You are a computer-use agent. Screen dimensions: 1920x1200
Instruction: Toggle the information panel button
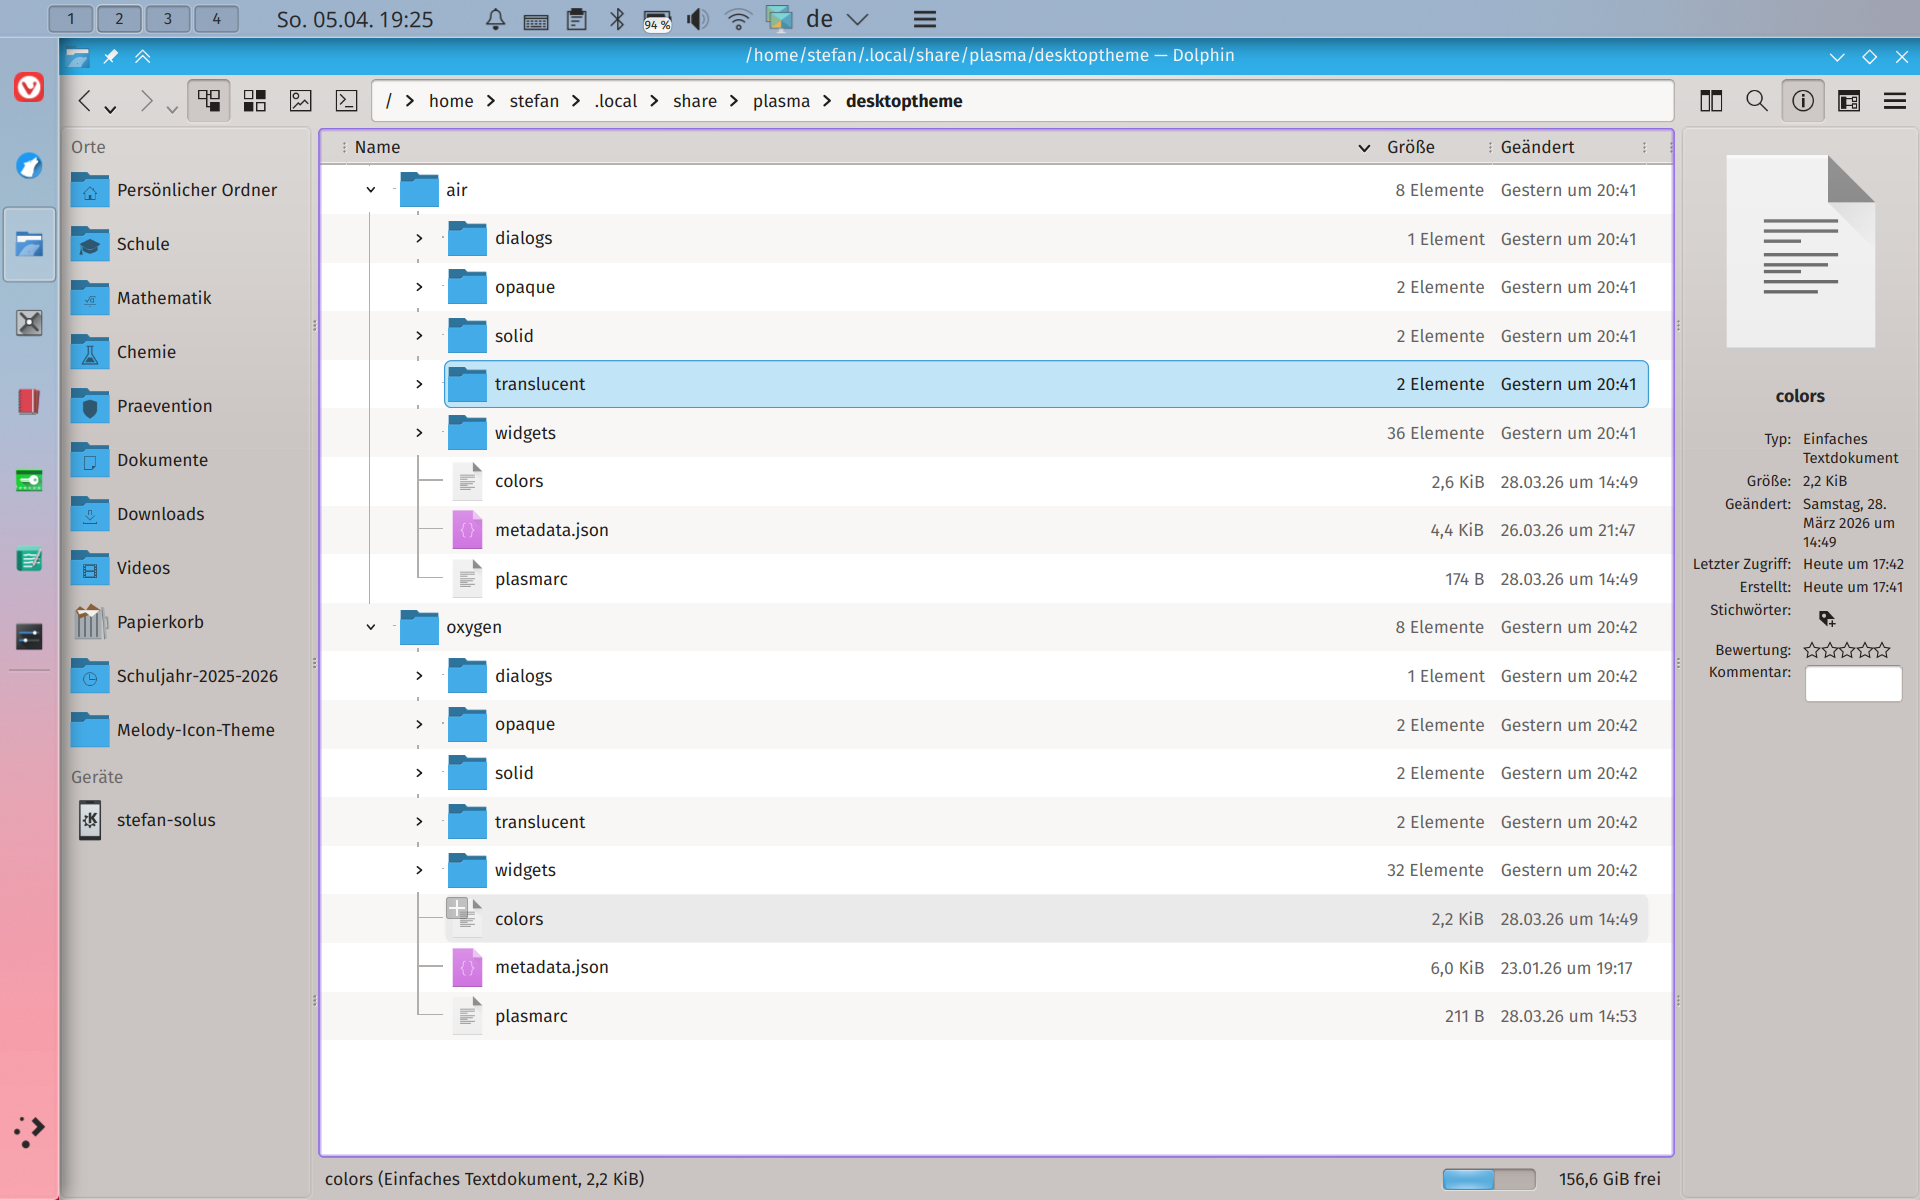pyautogui.click(x=1802, y=101)
